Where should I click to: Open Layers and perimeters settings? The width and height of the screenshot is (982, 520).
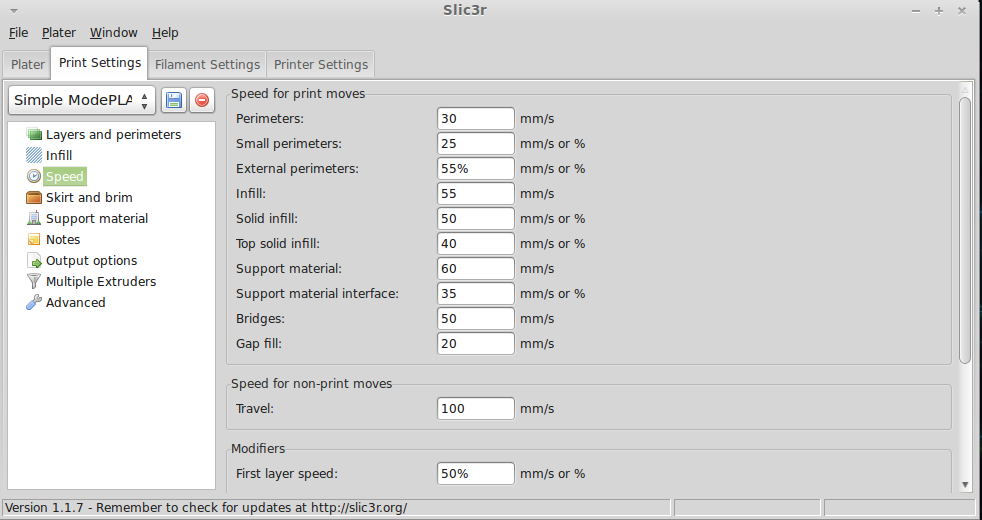pos(113,134)
